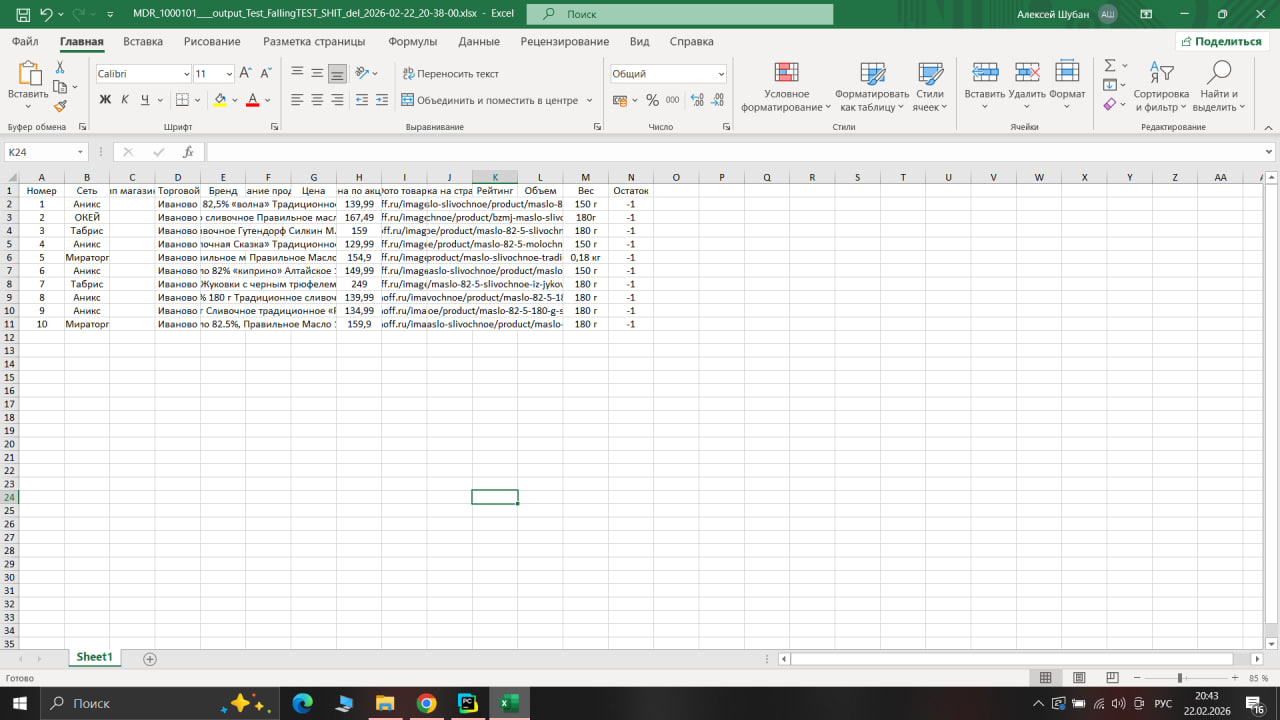The width and height of the screenshot is (1280, 720).
Task: Apply borders using the borders icon
Action: click(x=182, y=100)
